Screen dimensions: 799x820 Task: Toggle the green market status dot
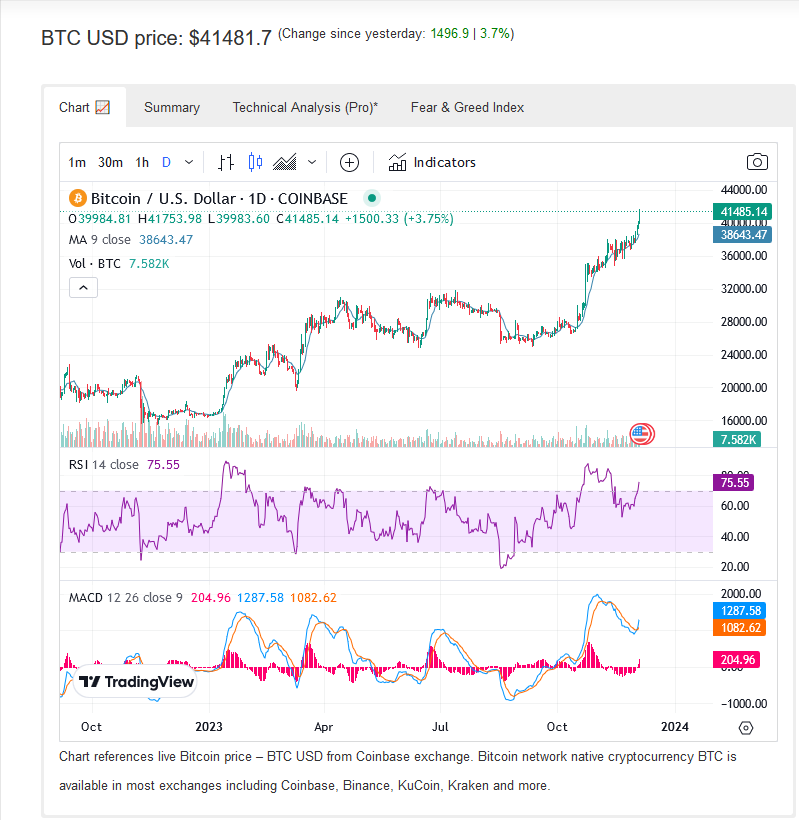click(372, 198)
